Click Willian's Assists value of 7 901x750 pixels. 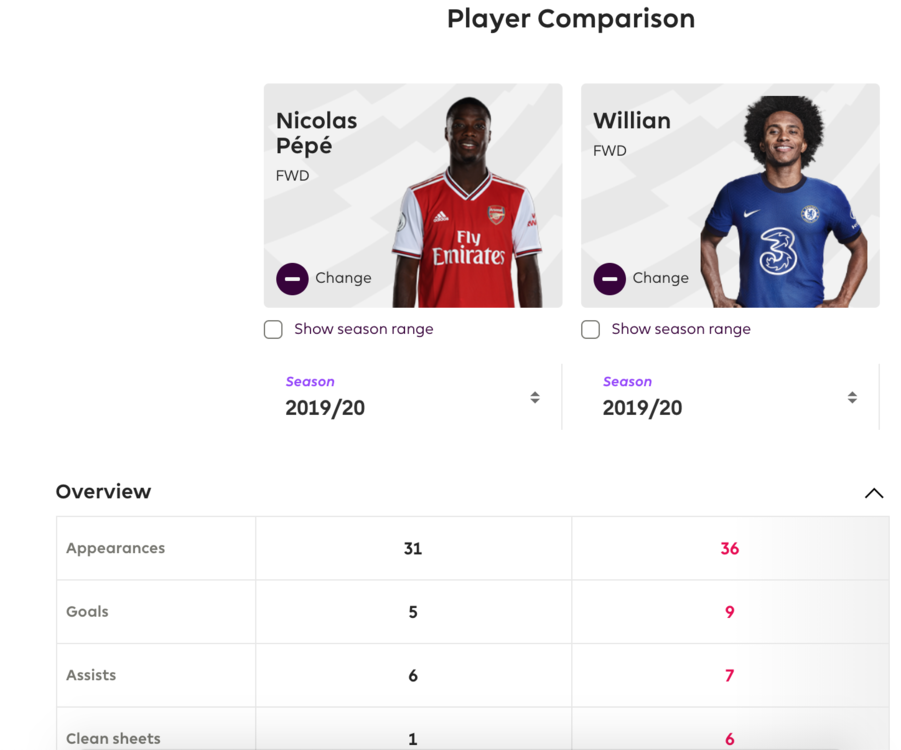(x=729, y=675)
